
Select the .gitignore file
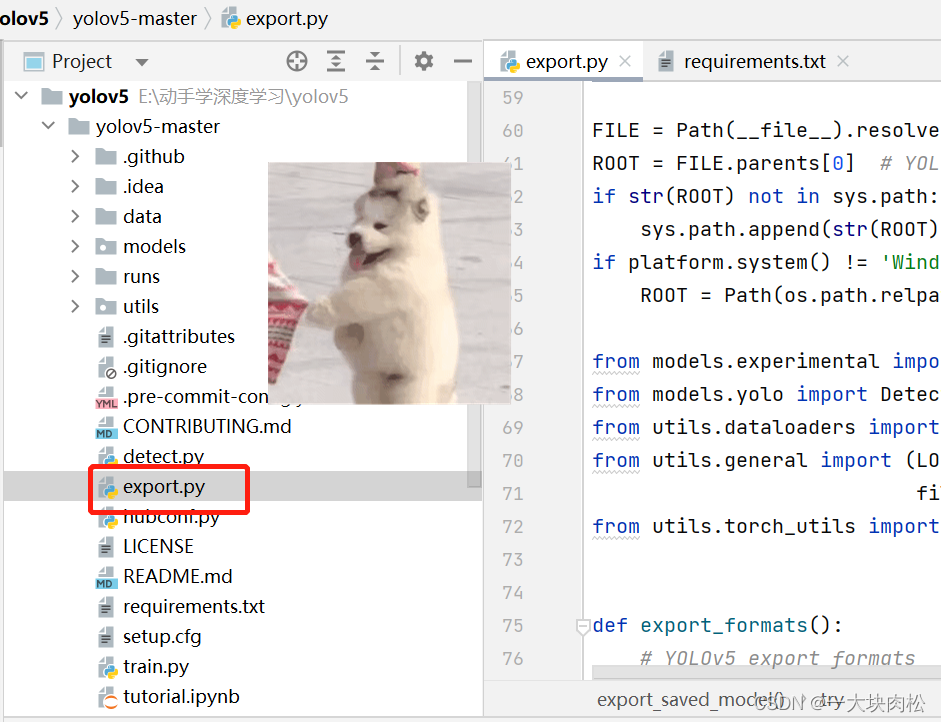point(165,367)
